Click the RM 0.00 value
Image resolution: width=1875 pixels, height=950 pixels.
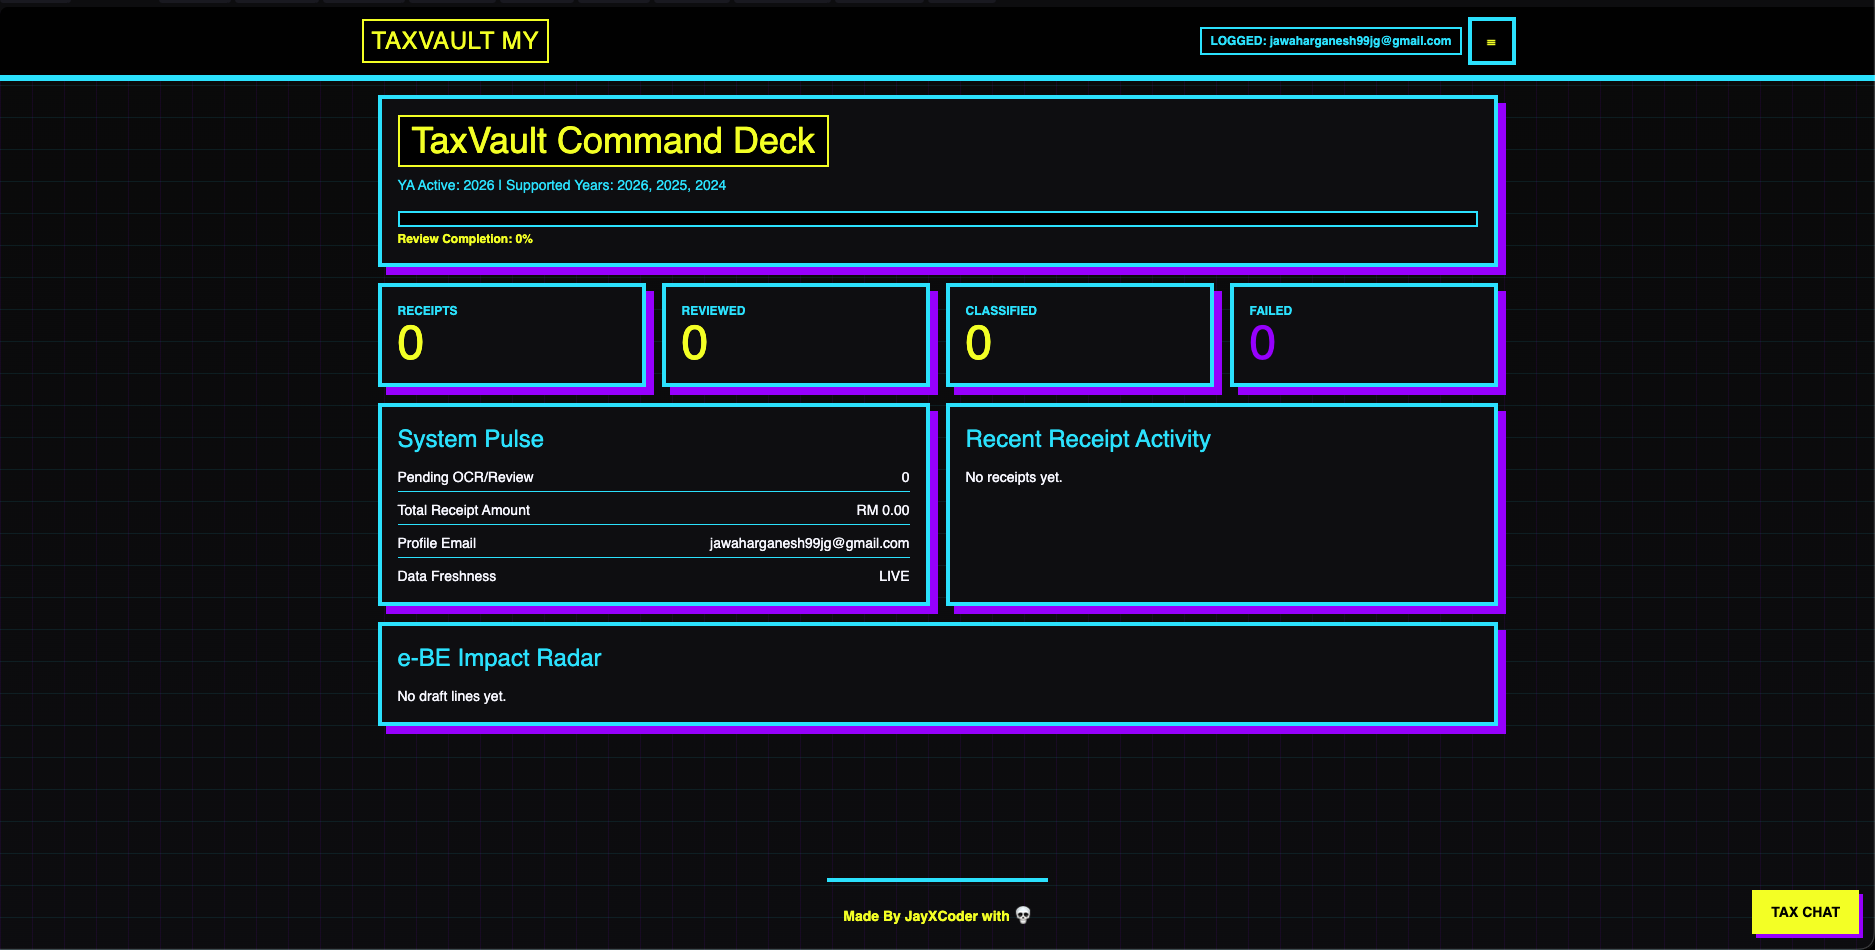click(x=883, y=510)
